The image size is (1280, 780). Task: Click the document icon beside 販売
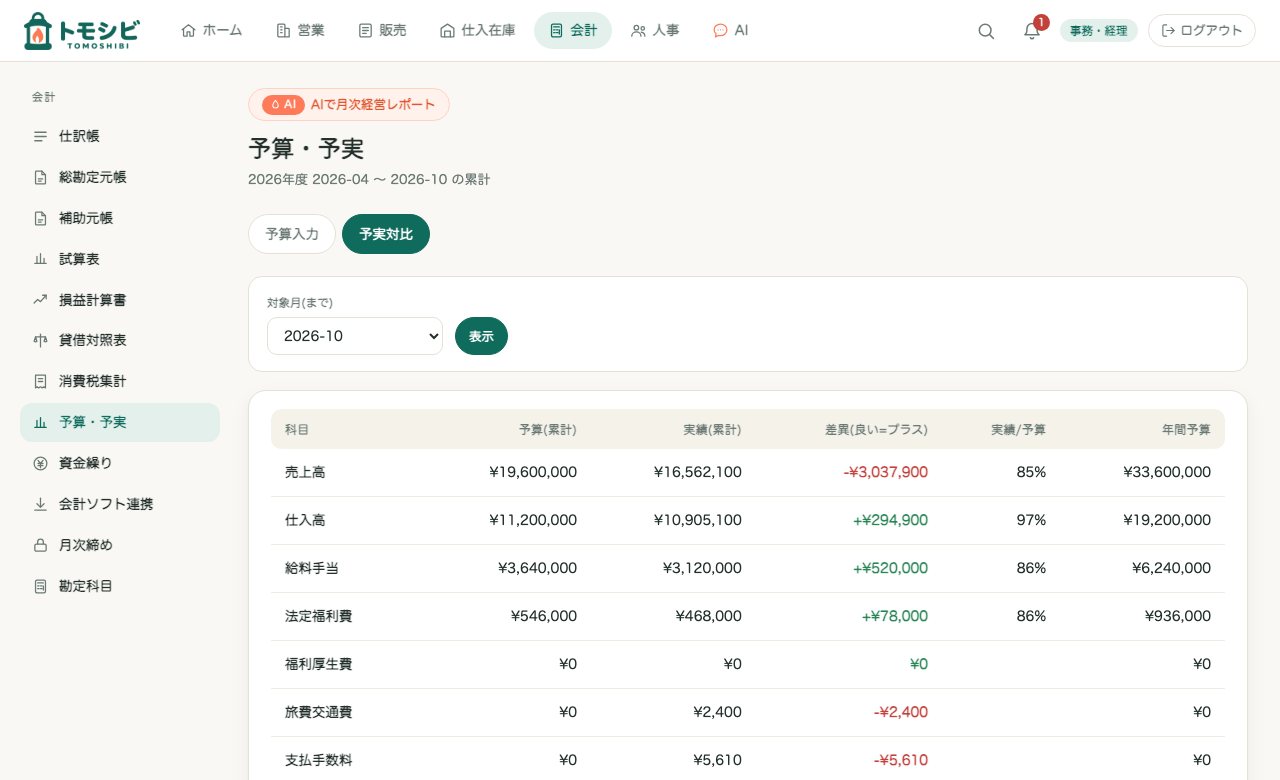(365, 30)
